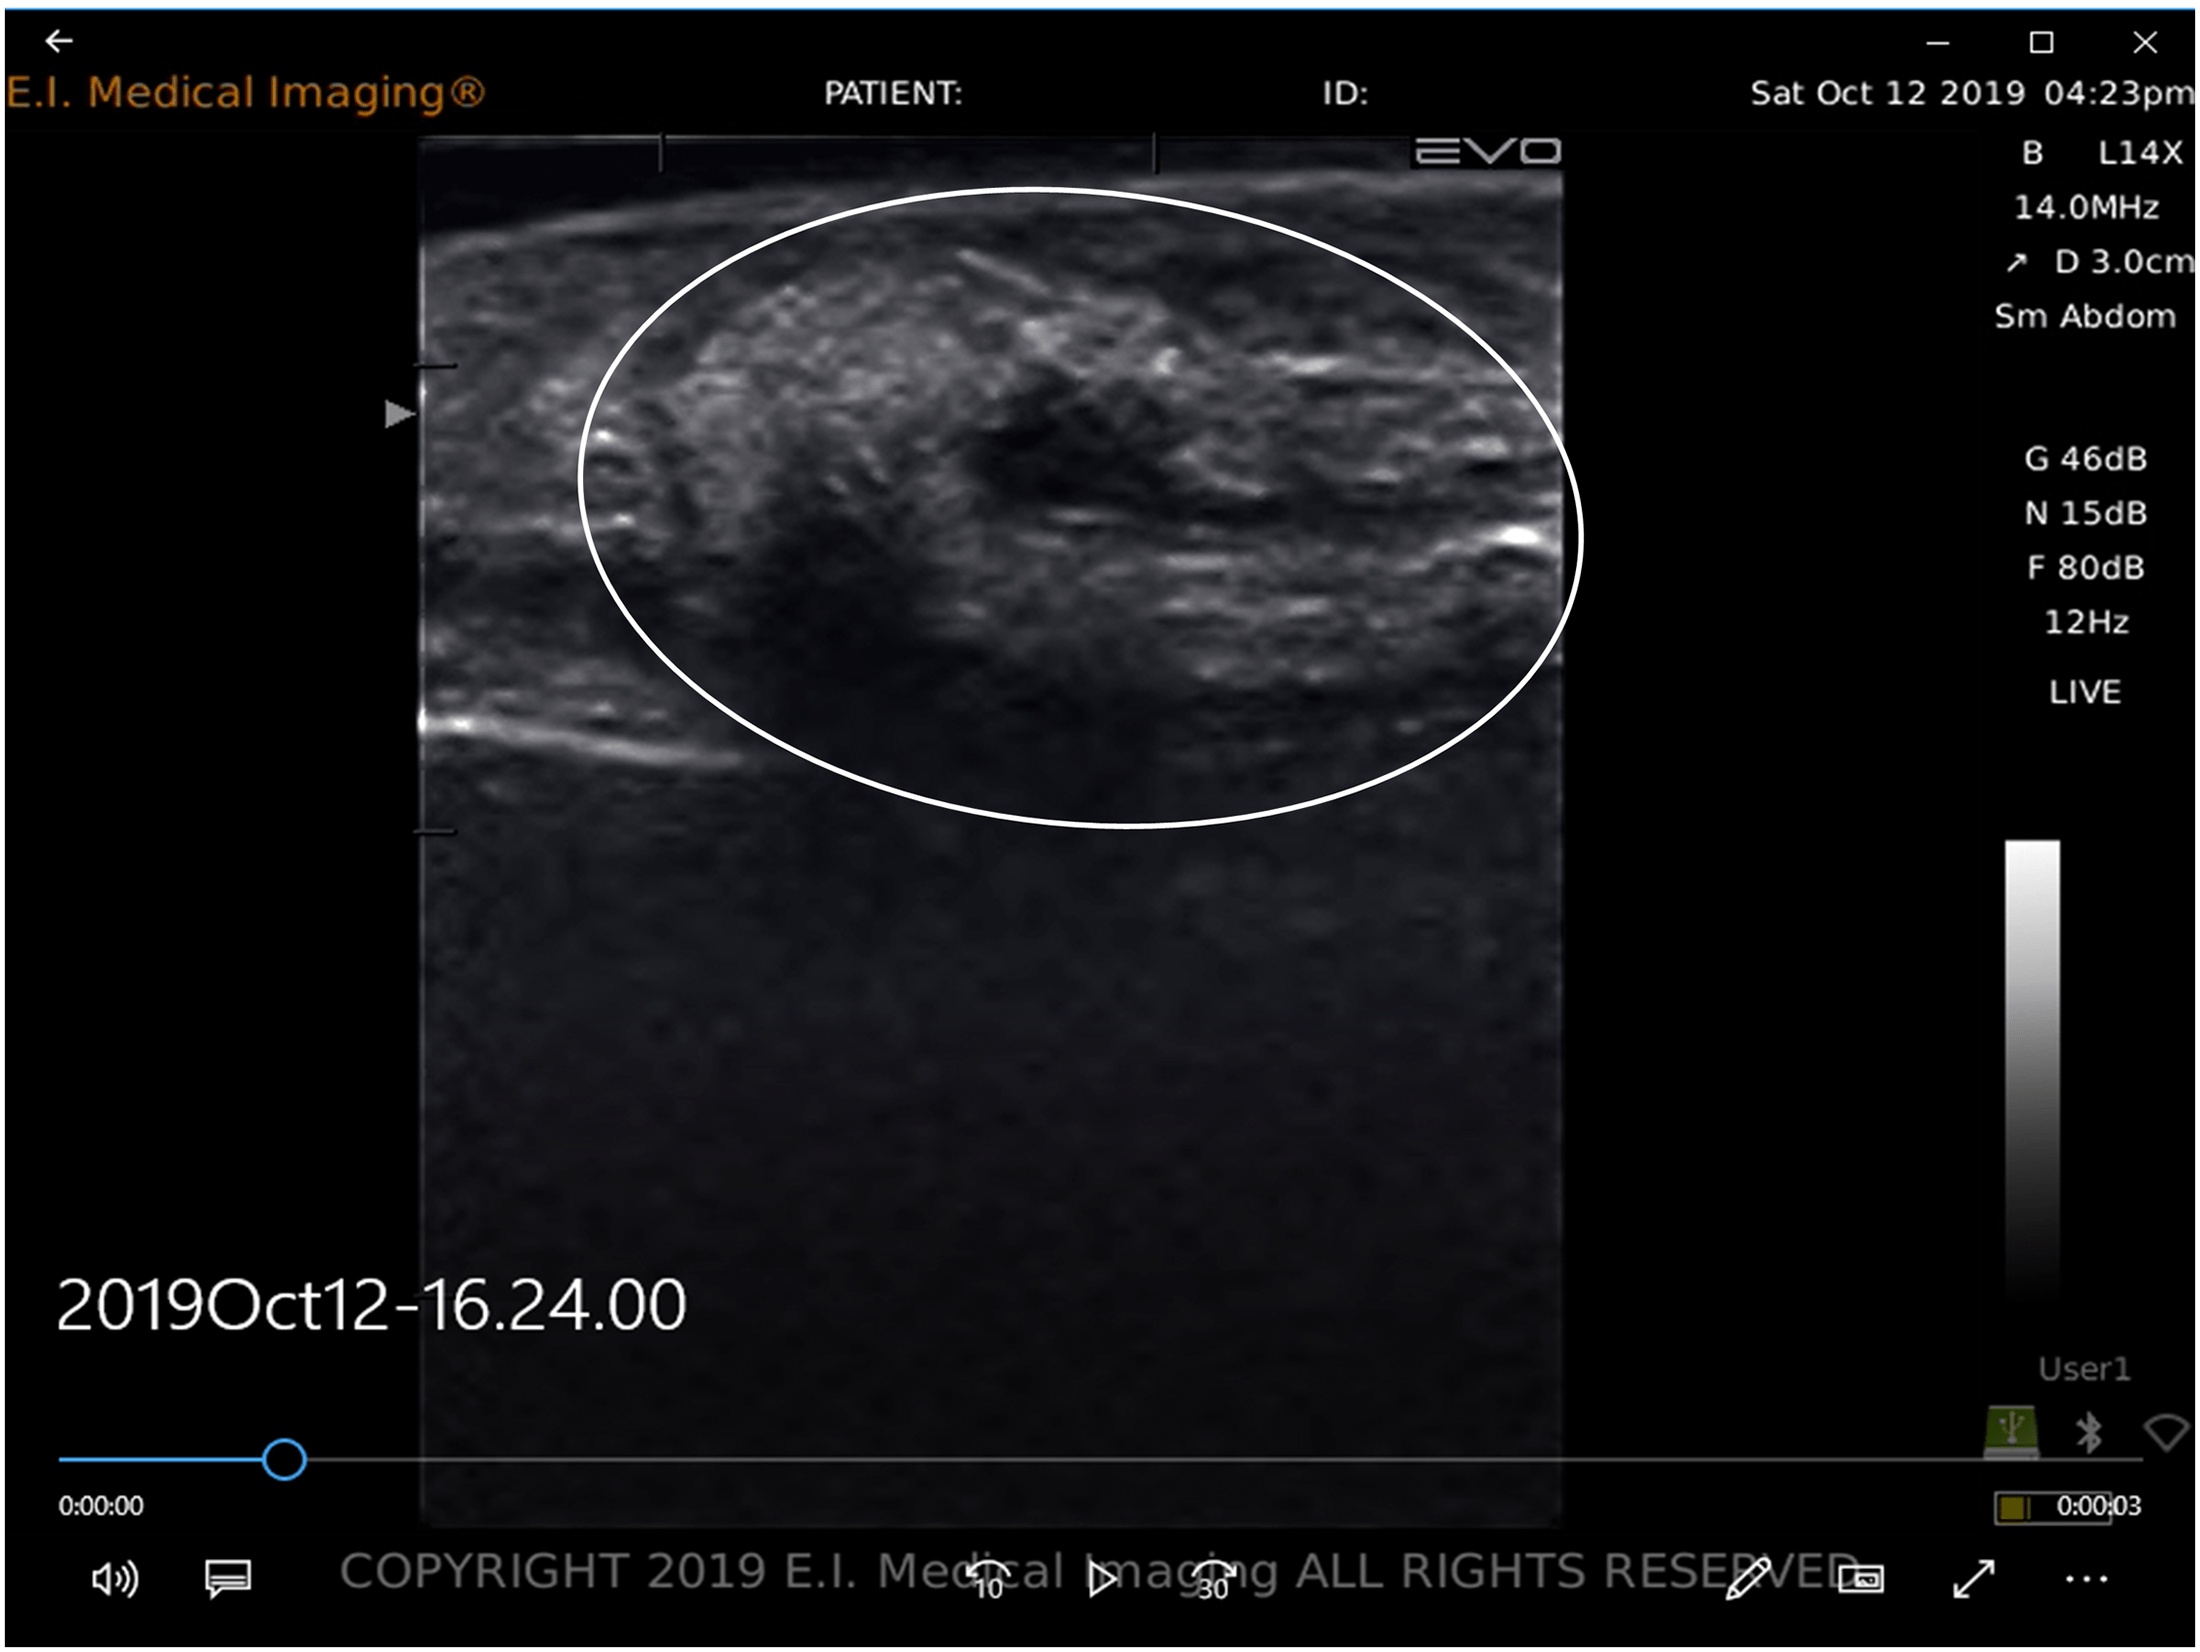Click the EVO logo on scan
2200x1652 pixels.
click(x=1488, y=151)
